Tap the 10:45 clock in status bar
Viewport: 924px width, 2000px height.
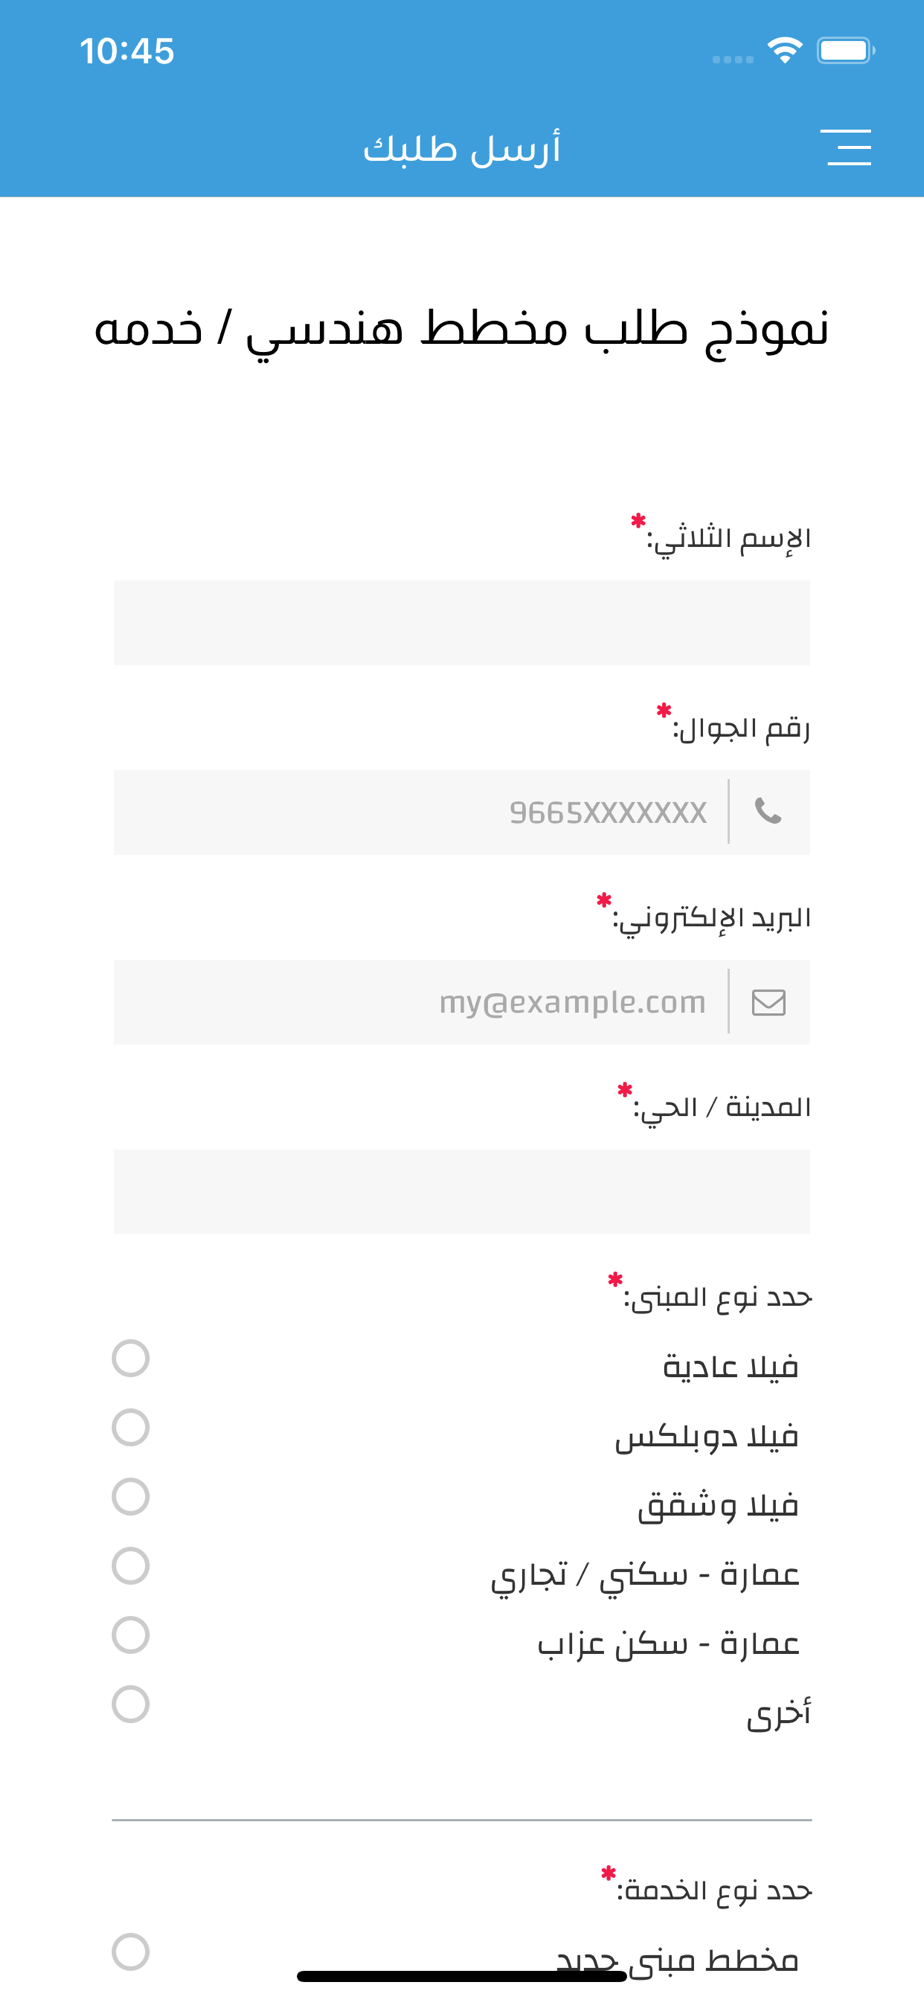127,51
